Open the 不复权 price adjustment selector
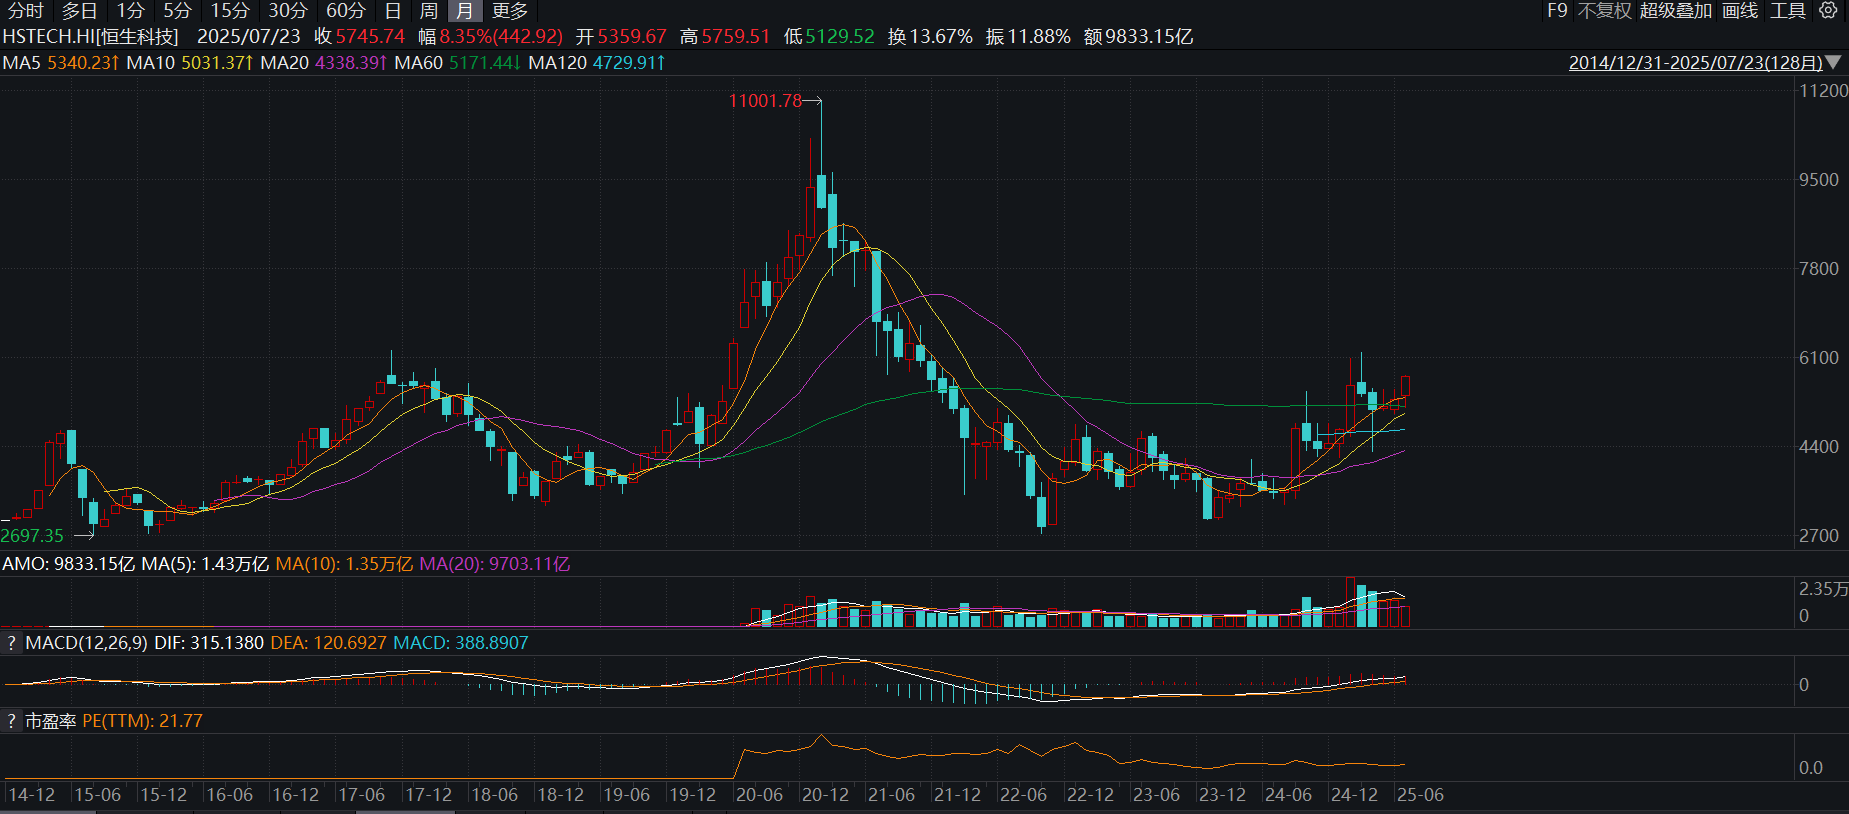This screenshot has width=1849, height=814. (1604, 11)
